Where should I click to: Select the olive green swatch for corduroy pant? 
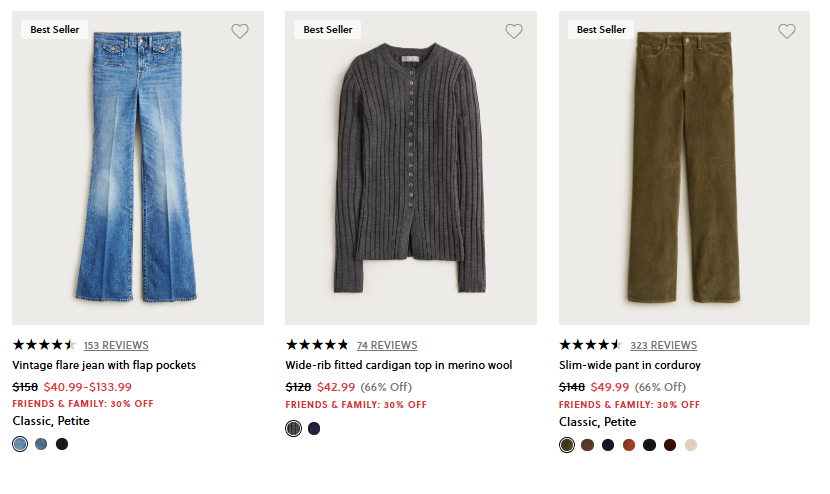coord(567,445)
